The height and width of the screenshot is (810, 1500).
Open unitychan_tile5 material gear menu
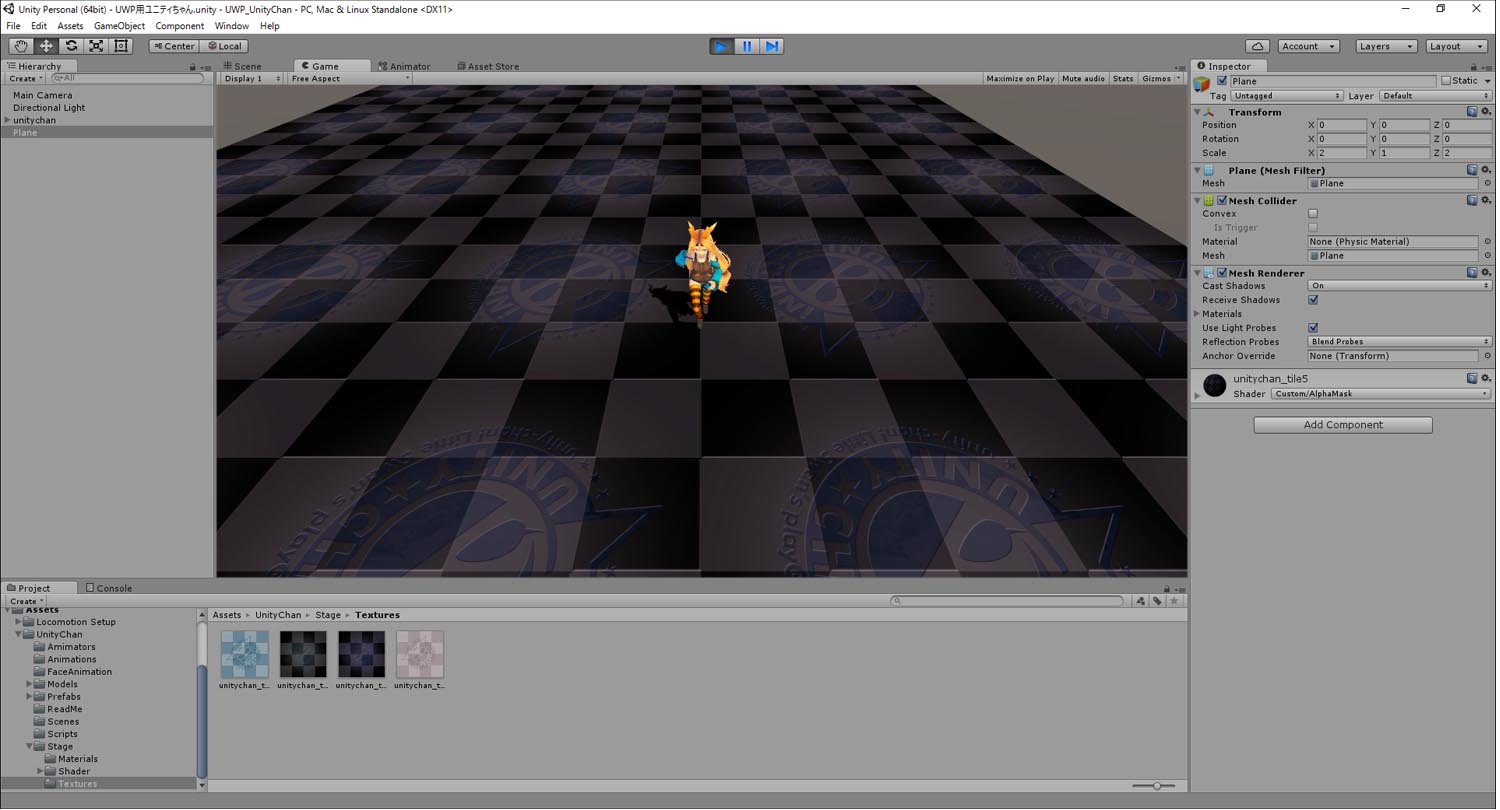pos(1486,378)
